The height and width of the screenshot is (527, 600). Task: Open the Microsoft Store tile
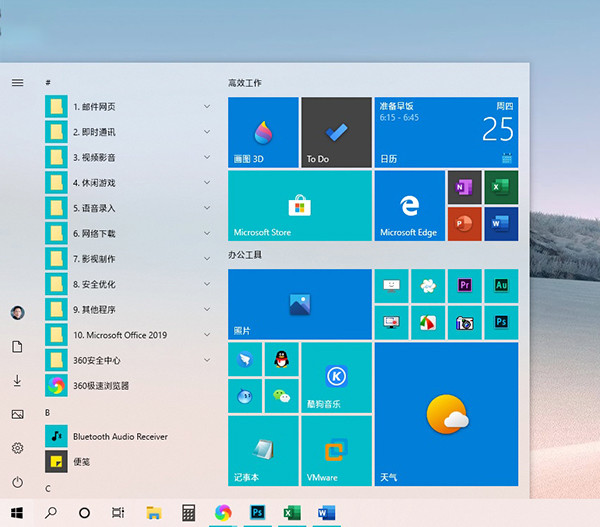point(299,205)
